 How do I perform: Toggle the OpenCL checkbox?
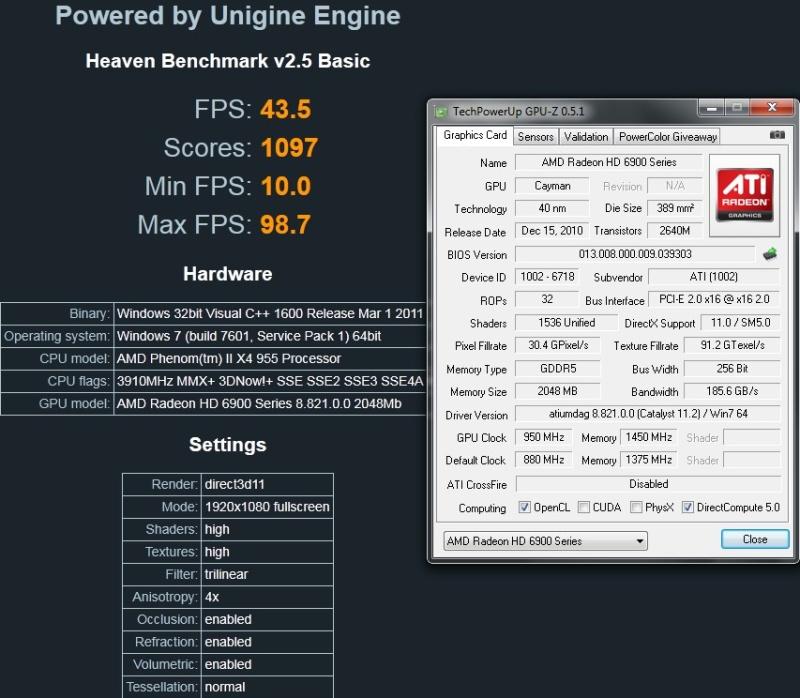[x=524, y=507]
